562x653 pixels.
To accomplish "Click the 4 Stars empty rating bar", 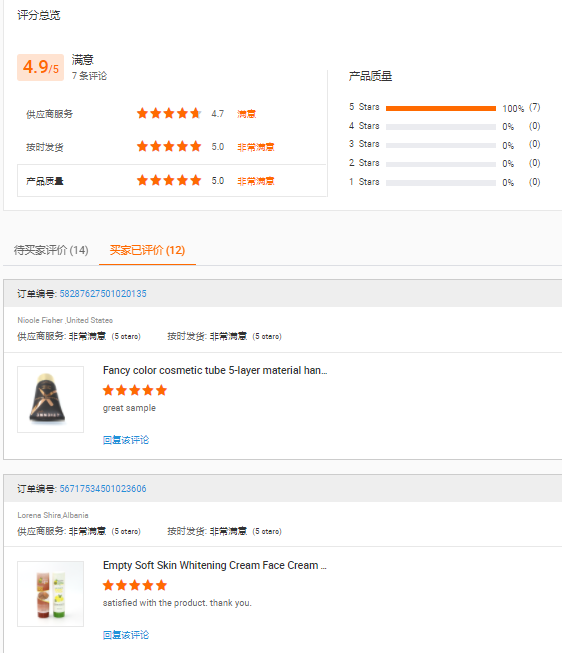I will click(x=441, y=127).
